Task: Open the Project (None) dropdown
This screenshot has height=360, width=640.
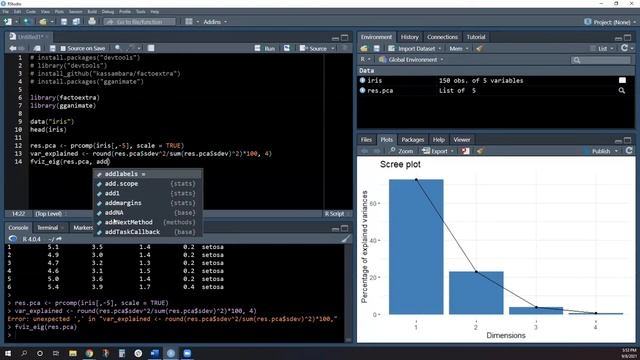Action: coord(610,22)
